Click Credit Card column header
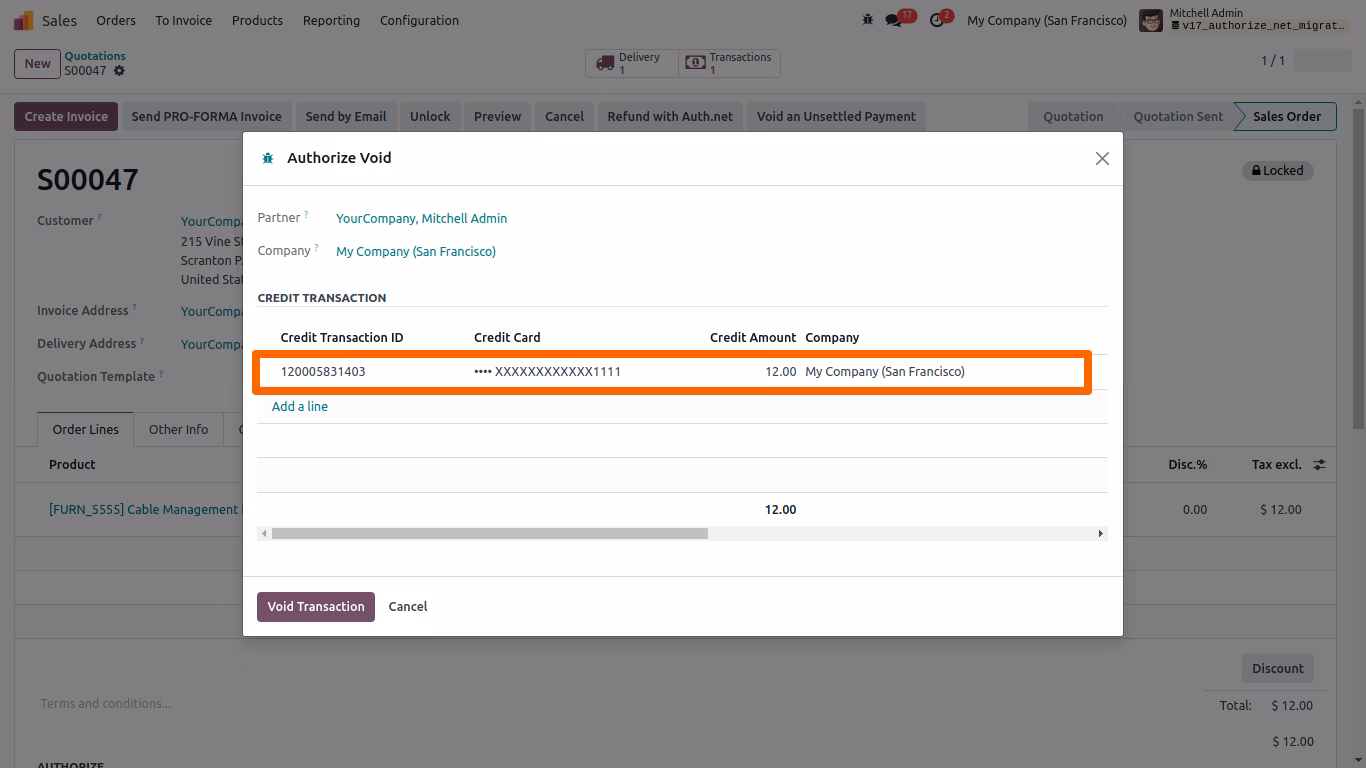The image size is (1366, 768). [507, 338]
